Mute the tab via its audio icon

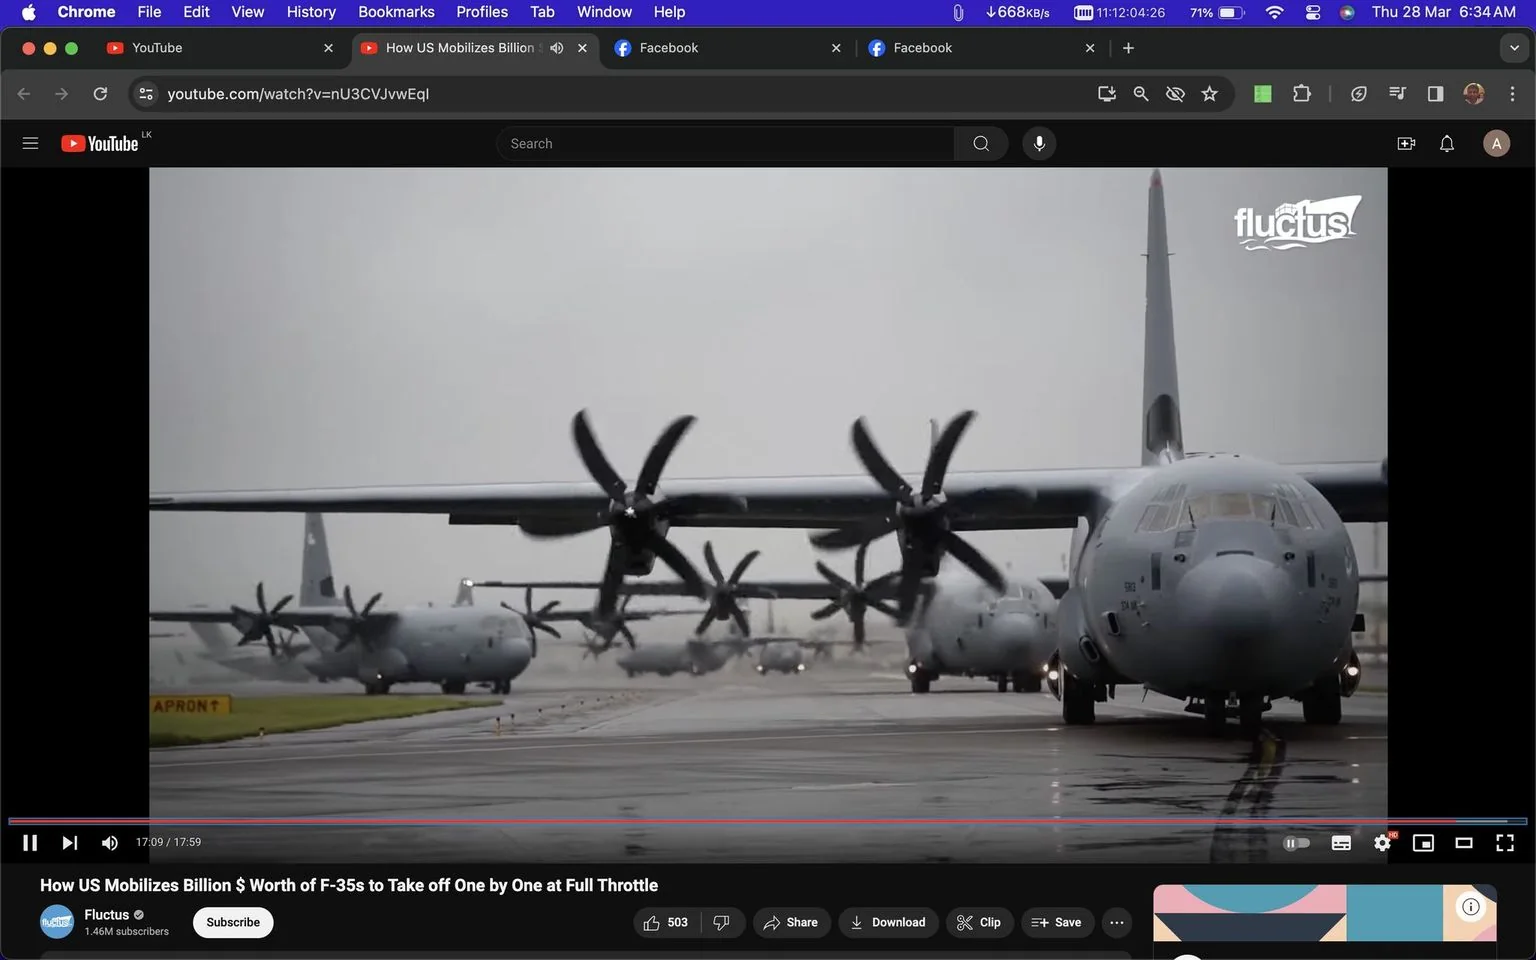[x=557, y=48]
